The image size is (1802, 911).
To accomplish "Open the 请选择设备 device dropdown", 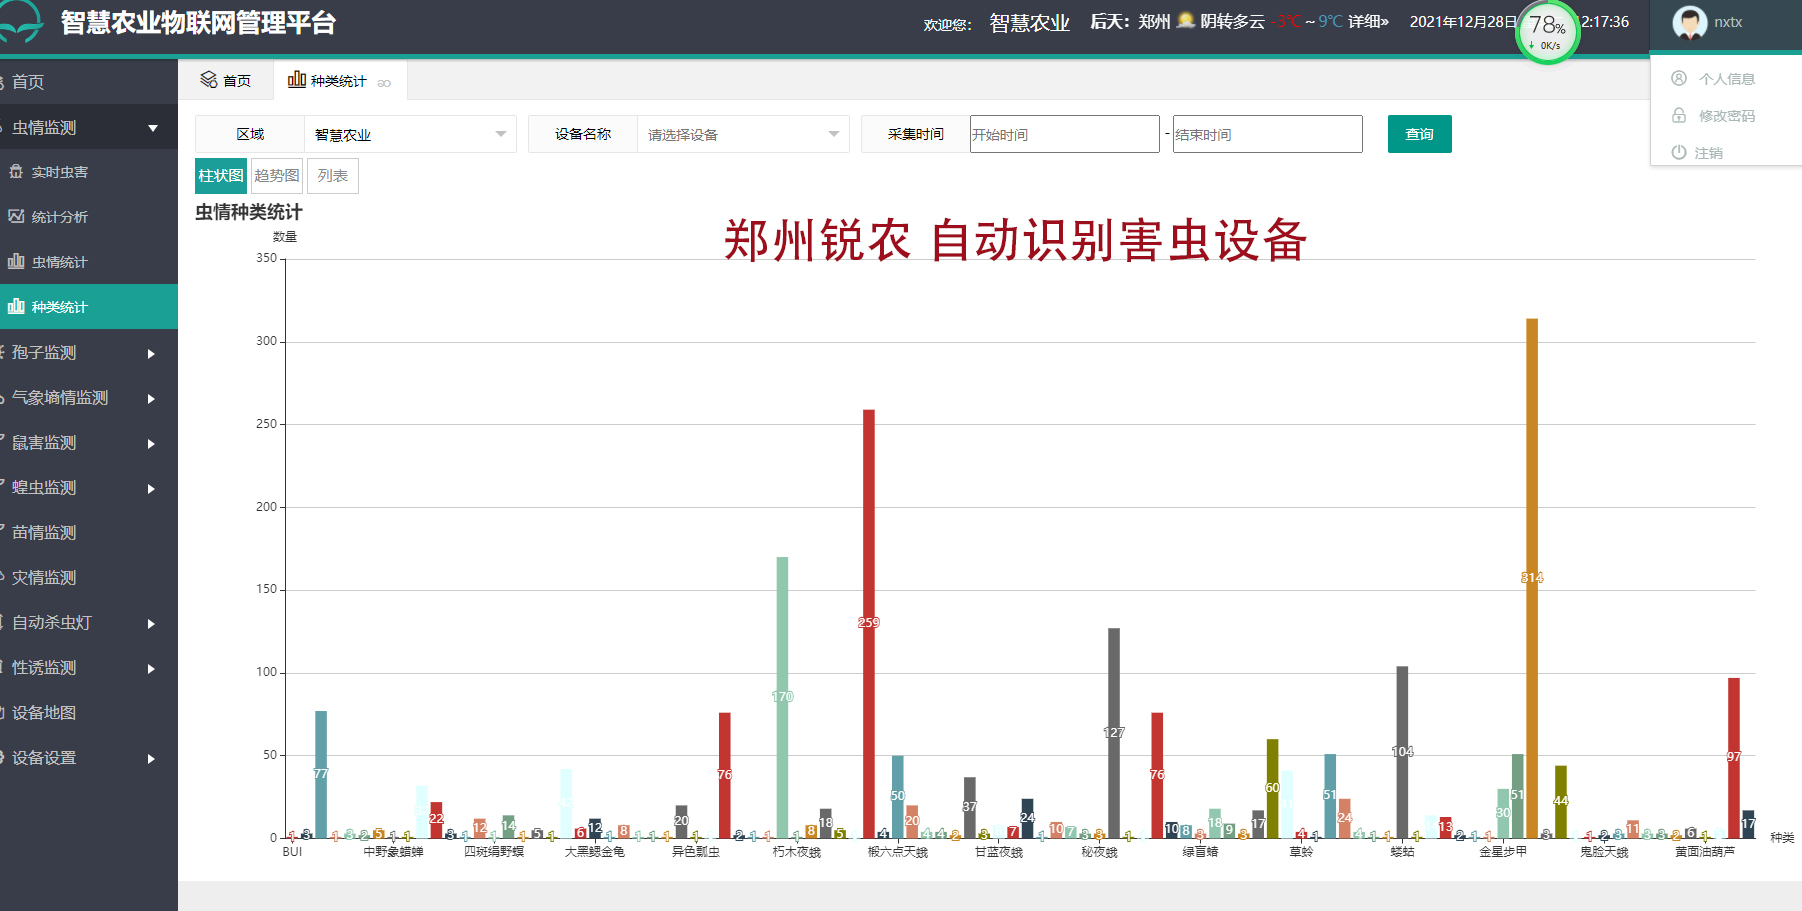I will pos(743,134).
